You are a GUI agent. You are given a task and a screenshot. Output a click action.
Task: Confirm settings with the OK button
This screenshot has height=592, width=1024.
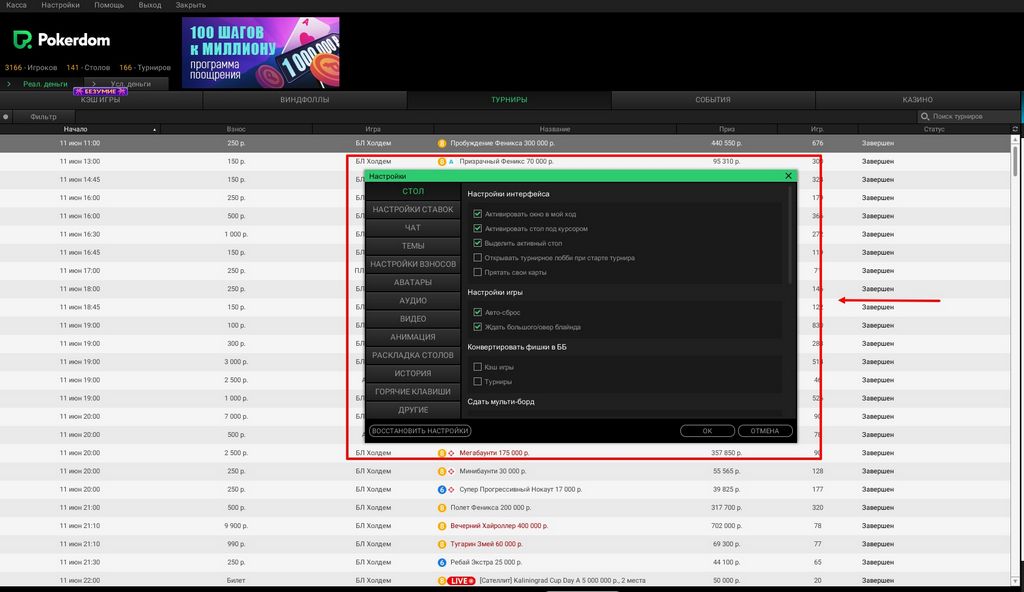click(708, 430)
